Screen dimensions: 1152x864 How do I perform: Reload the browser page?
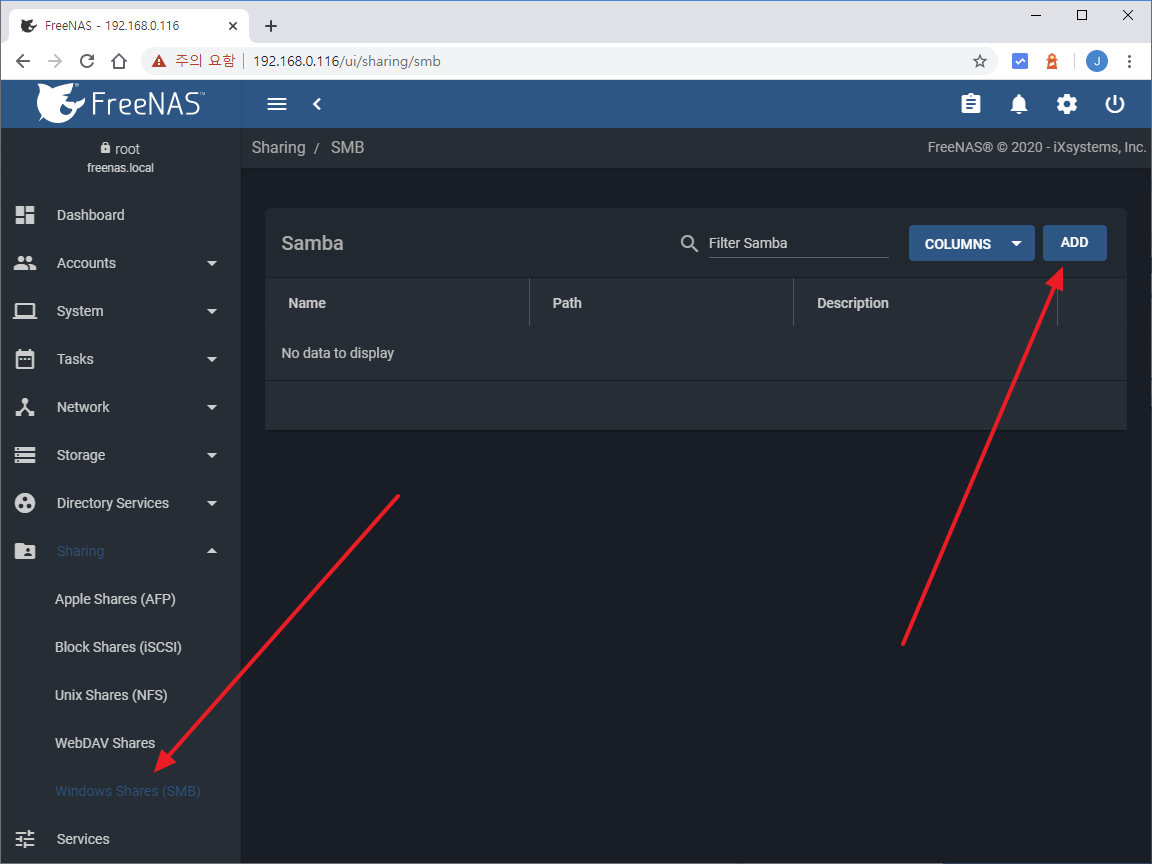(87, 61)
